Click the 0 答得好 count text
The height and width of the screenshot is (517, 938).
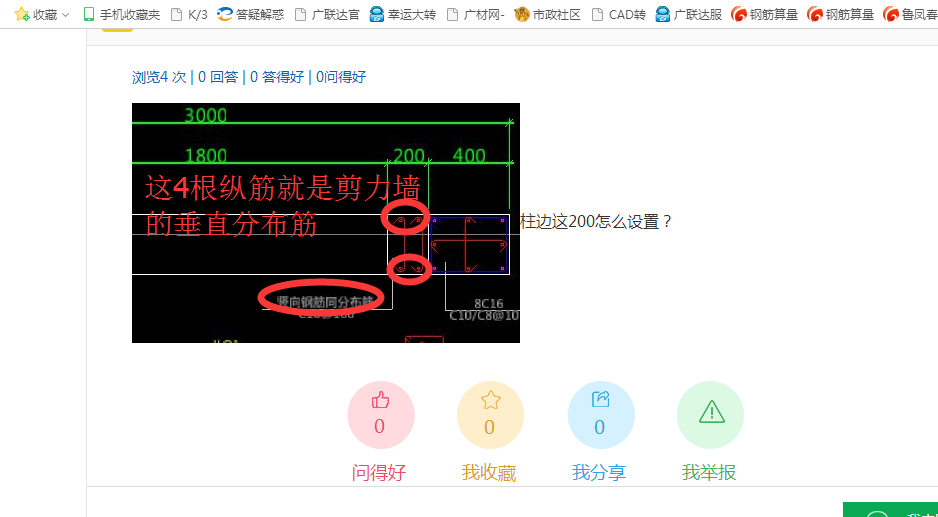click(x=277, y=77)
